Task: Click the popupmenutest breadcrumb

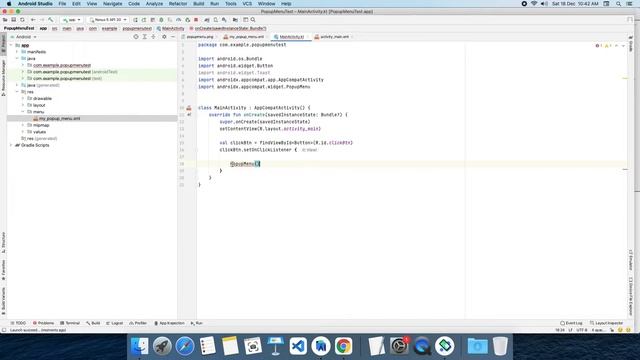Action: 137,29
